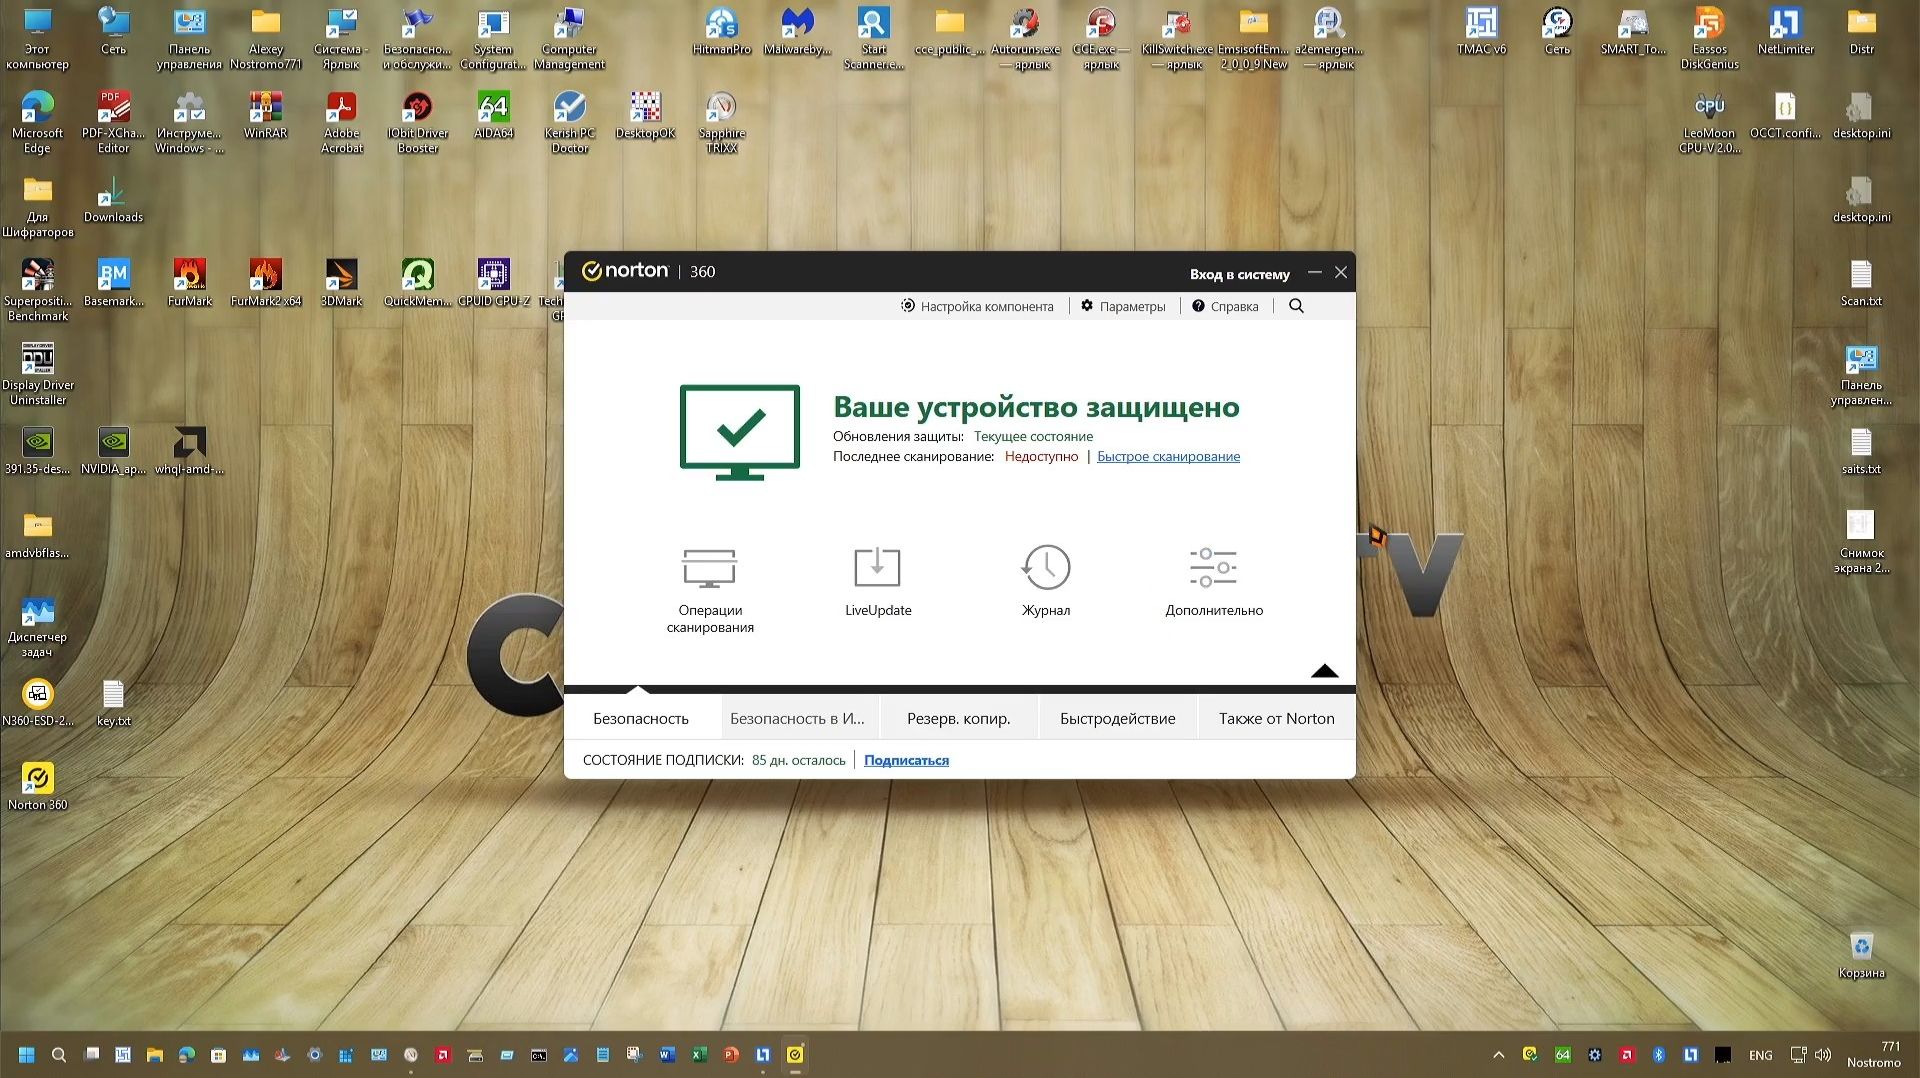This screenshot has height=1078, width=1920.
Task: Select the Этот компьютер desktop icon
Action: coord(37,38)
